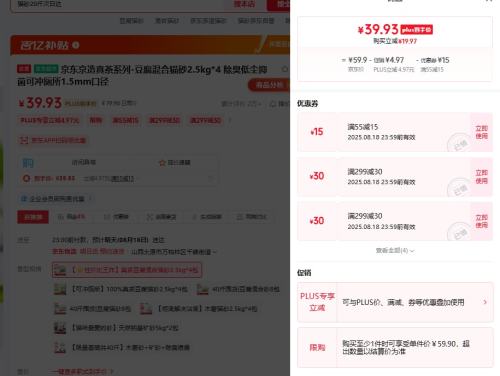The height and width of the screenshot is (376, 500).
Task: Open the PLUS专享立减 promotion row
Action: pyautogui.click(x=395, y=302)
